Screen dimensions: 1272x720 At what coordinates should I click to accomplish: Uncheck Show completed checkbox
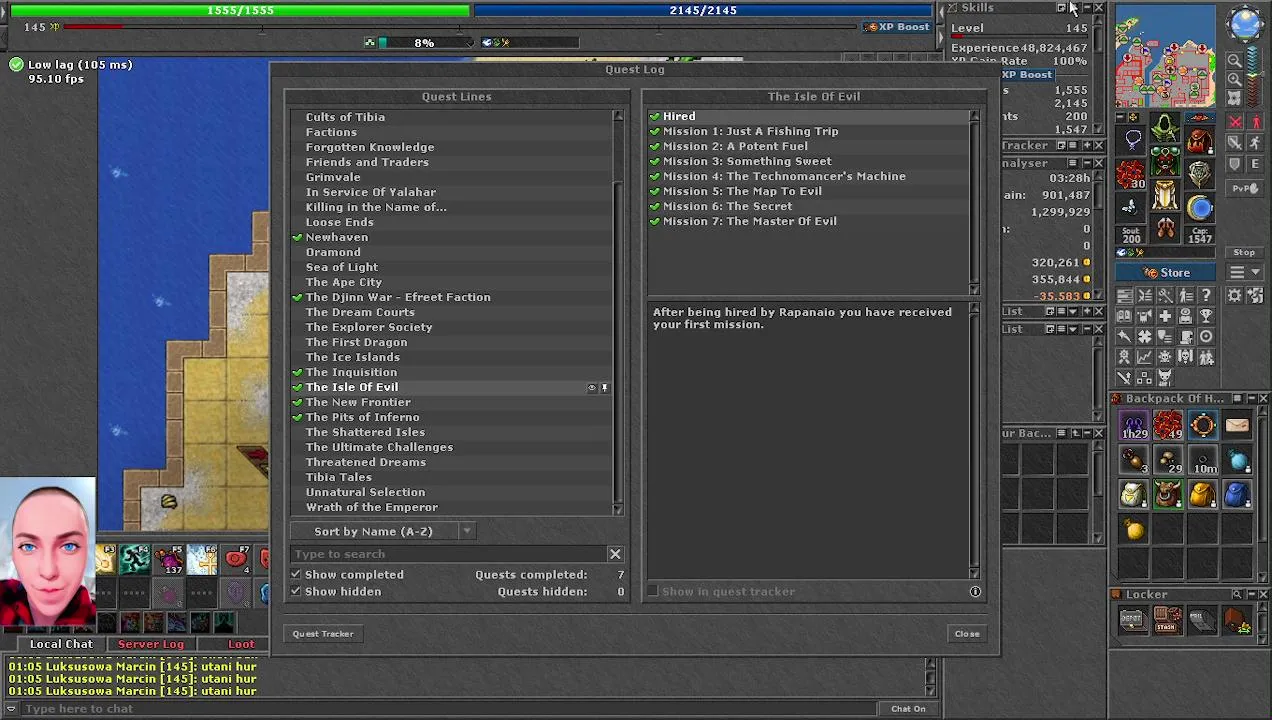coord(296,575)
